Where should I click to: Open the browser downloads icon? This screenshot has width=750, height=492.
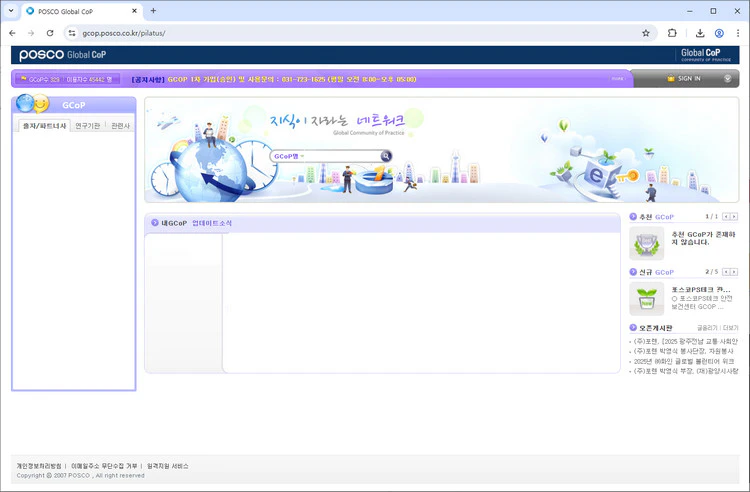(x=700, y=33)
